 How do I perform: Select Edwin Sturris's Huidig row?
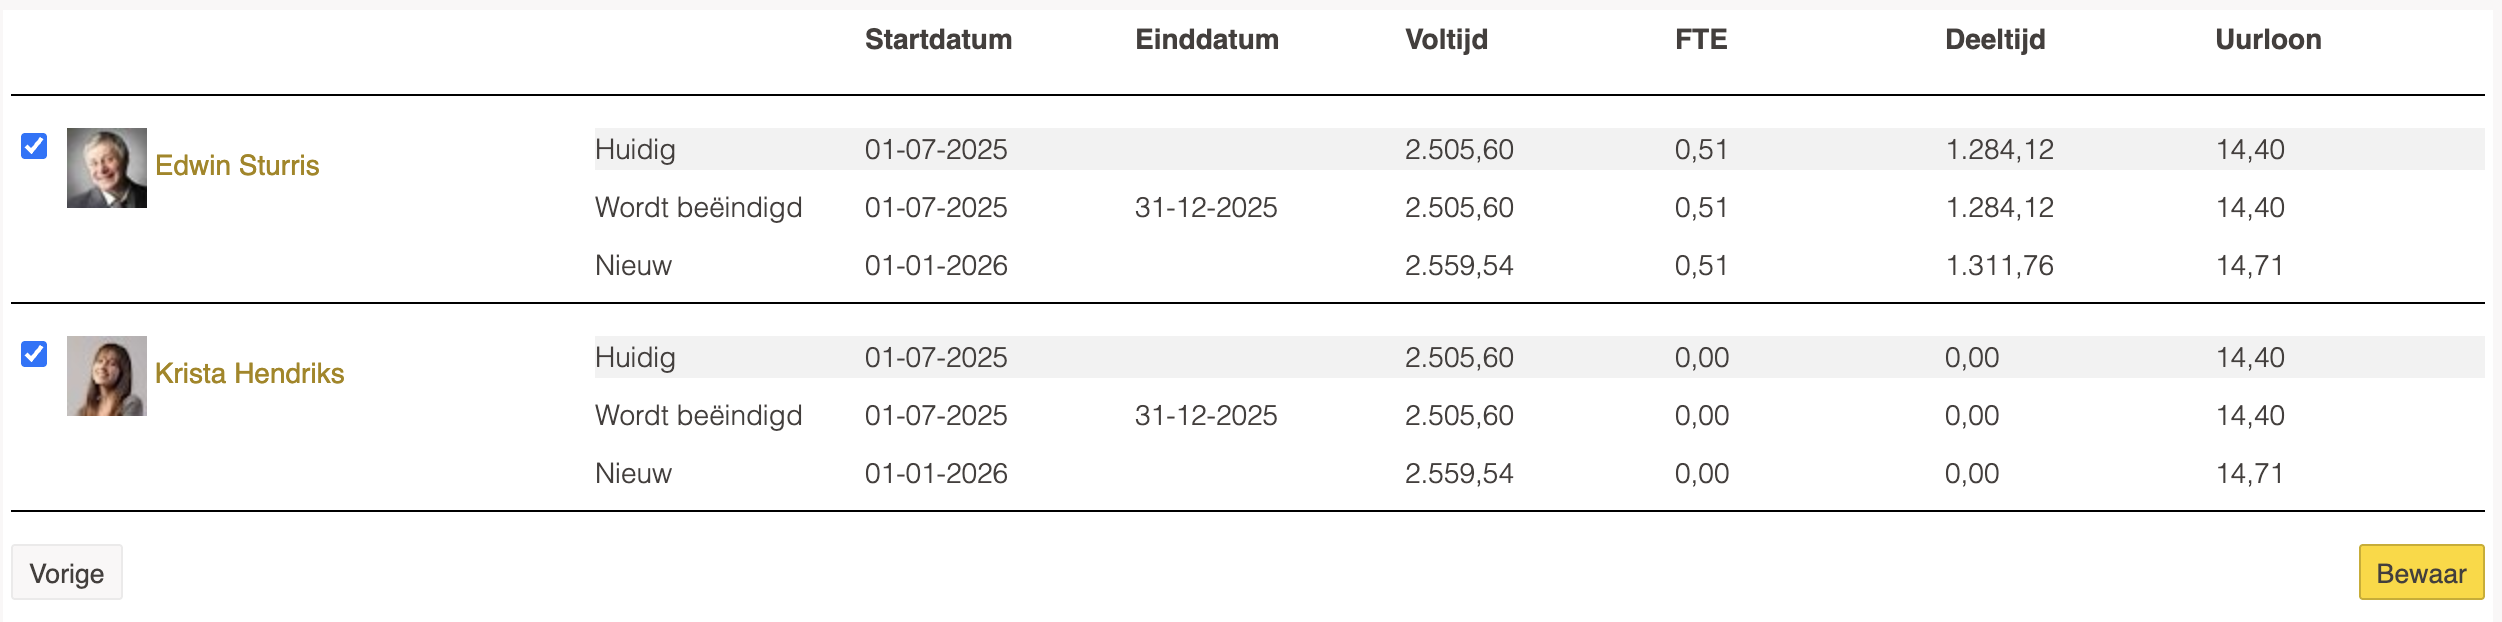click(x=635, y=150)
